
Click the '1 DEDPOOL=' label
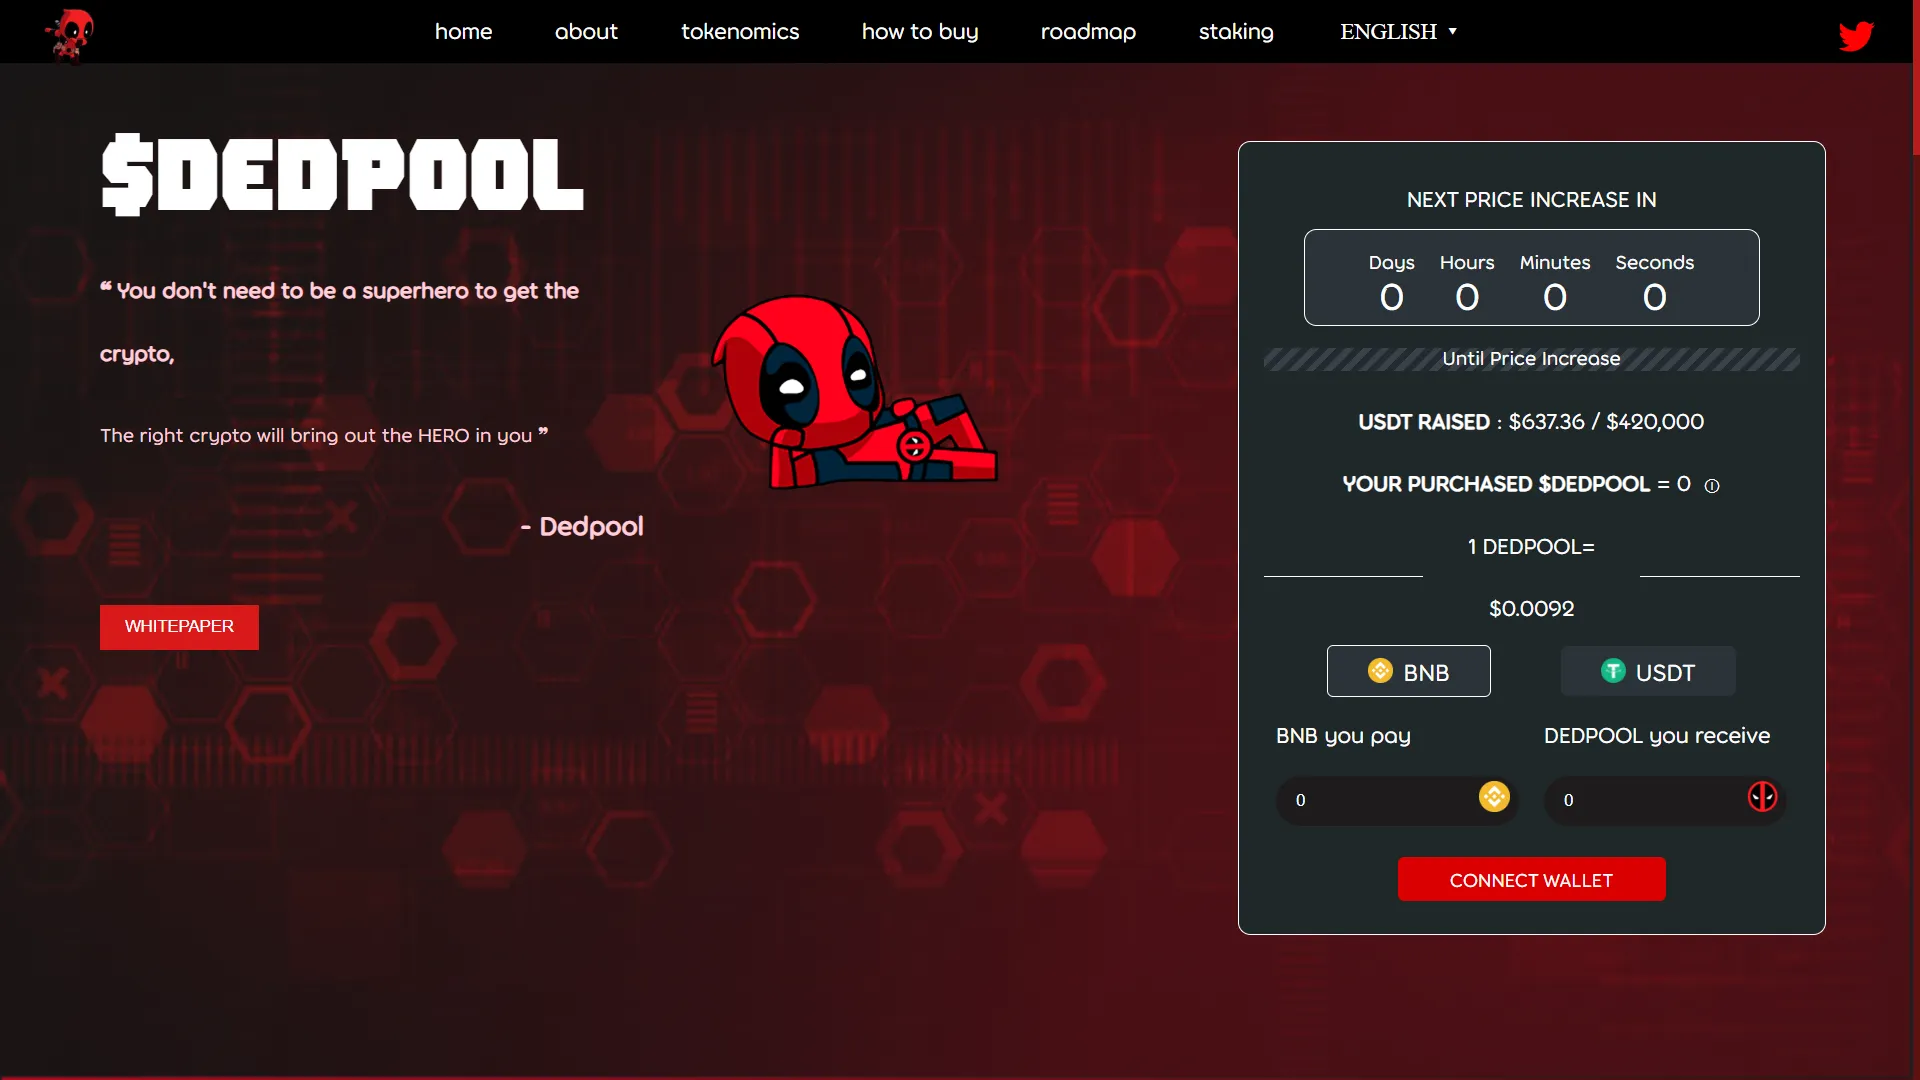[1531, 547]
